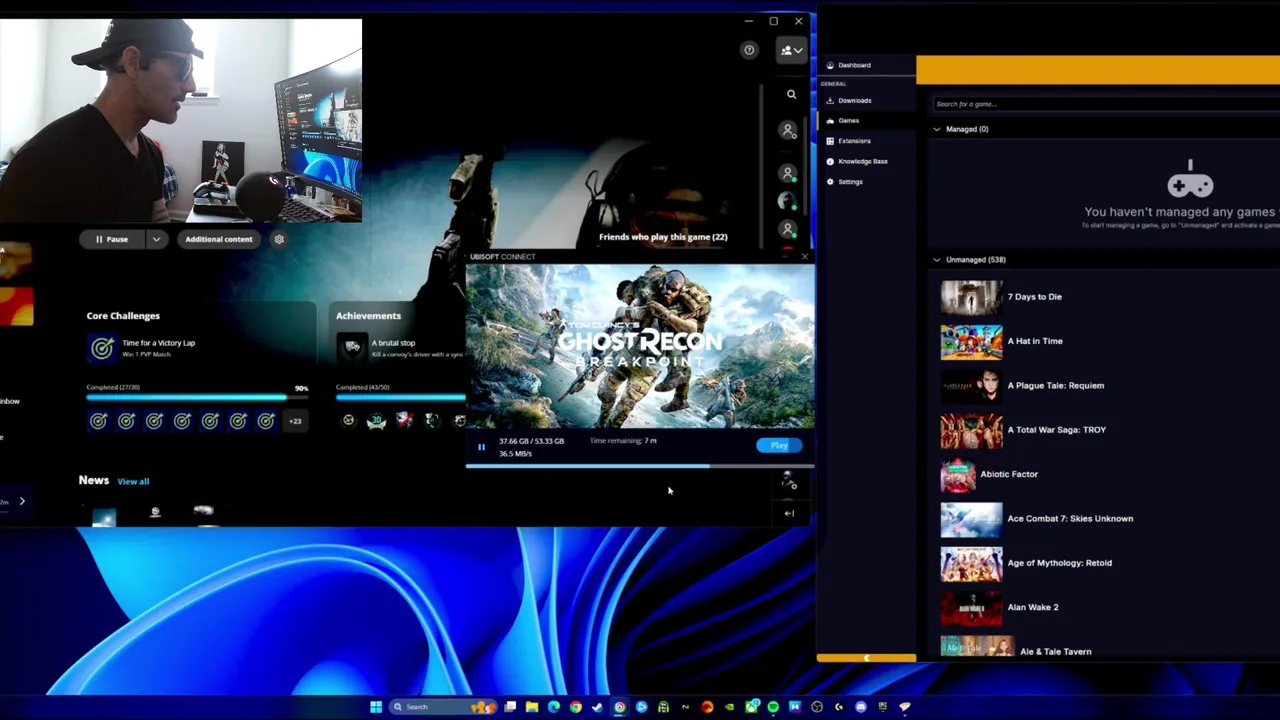Viewport: 1280px width, 720px height.
Task: Open the +23 more challenges tile
Action: [295, 421]
